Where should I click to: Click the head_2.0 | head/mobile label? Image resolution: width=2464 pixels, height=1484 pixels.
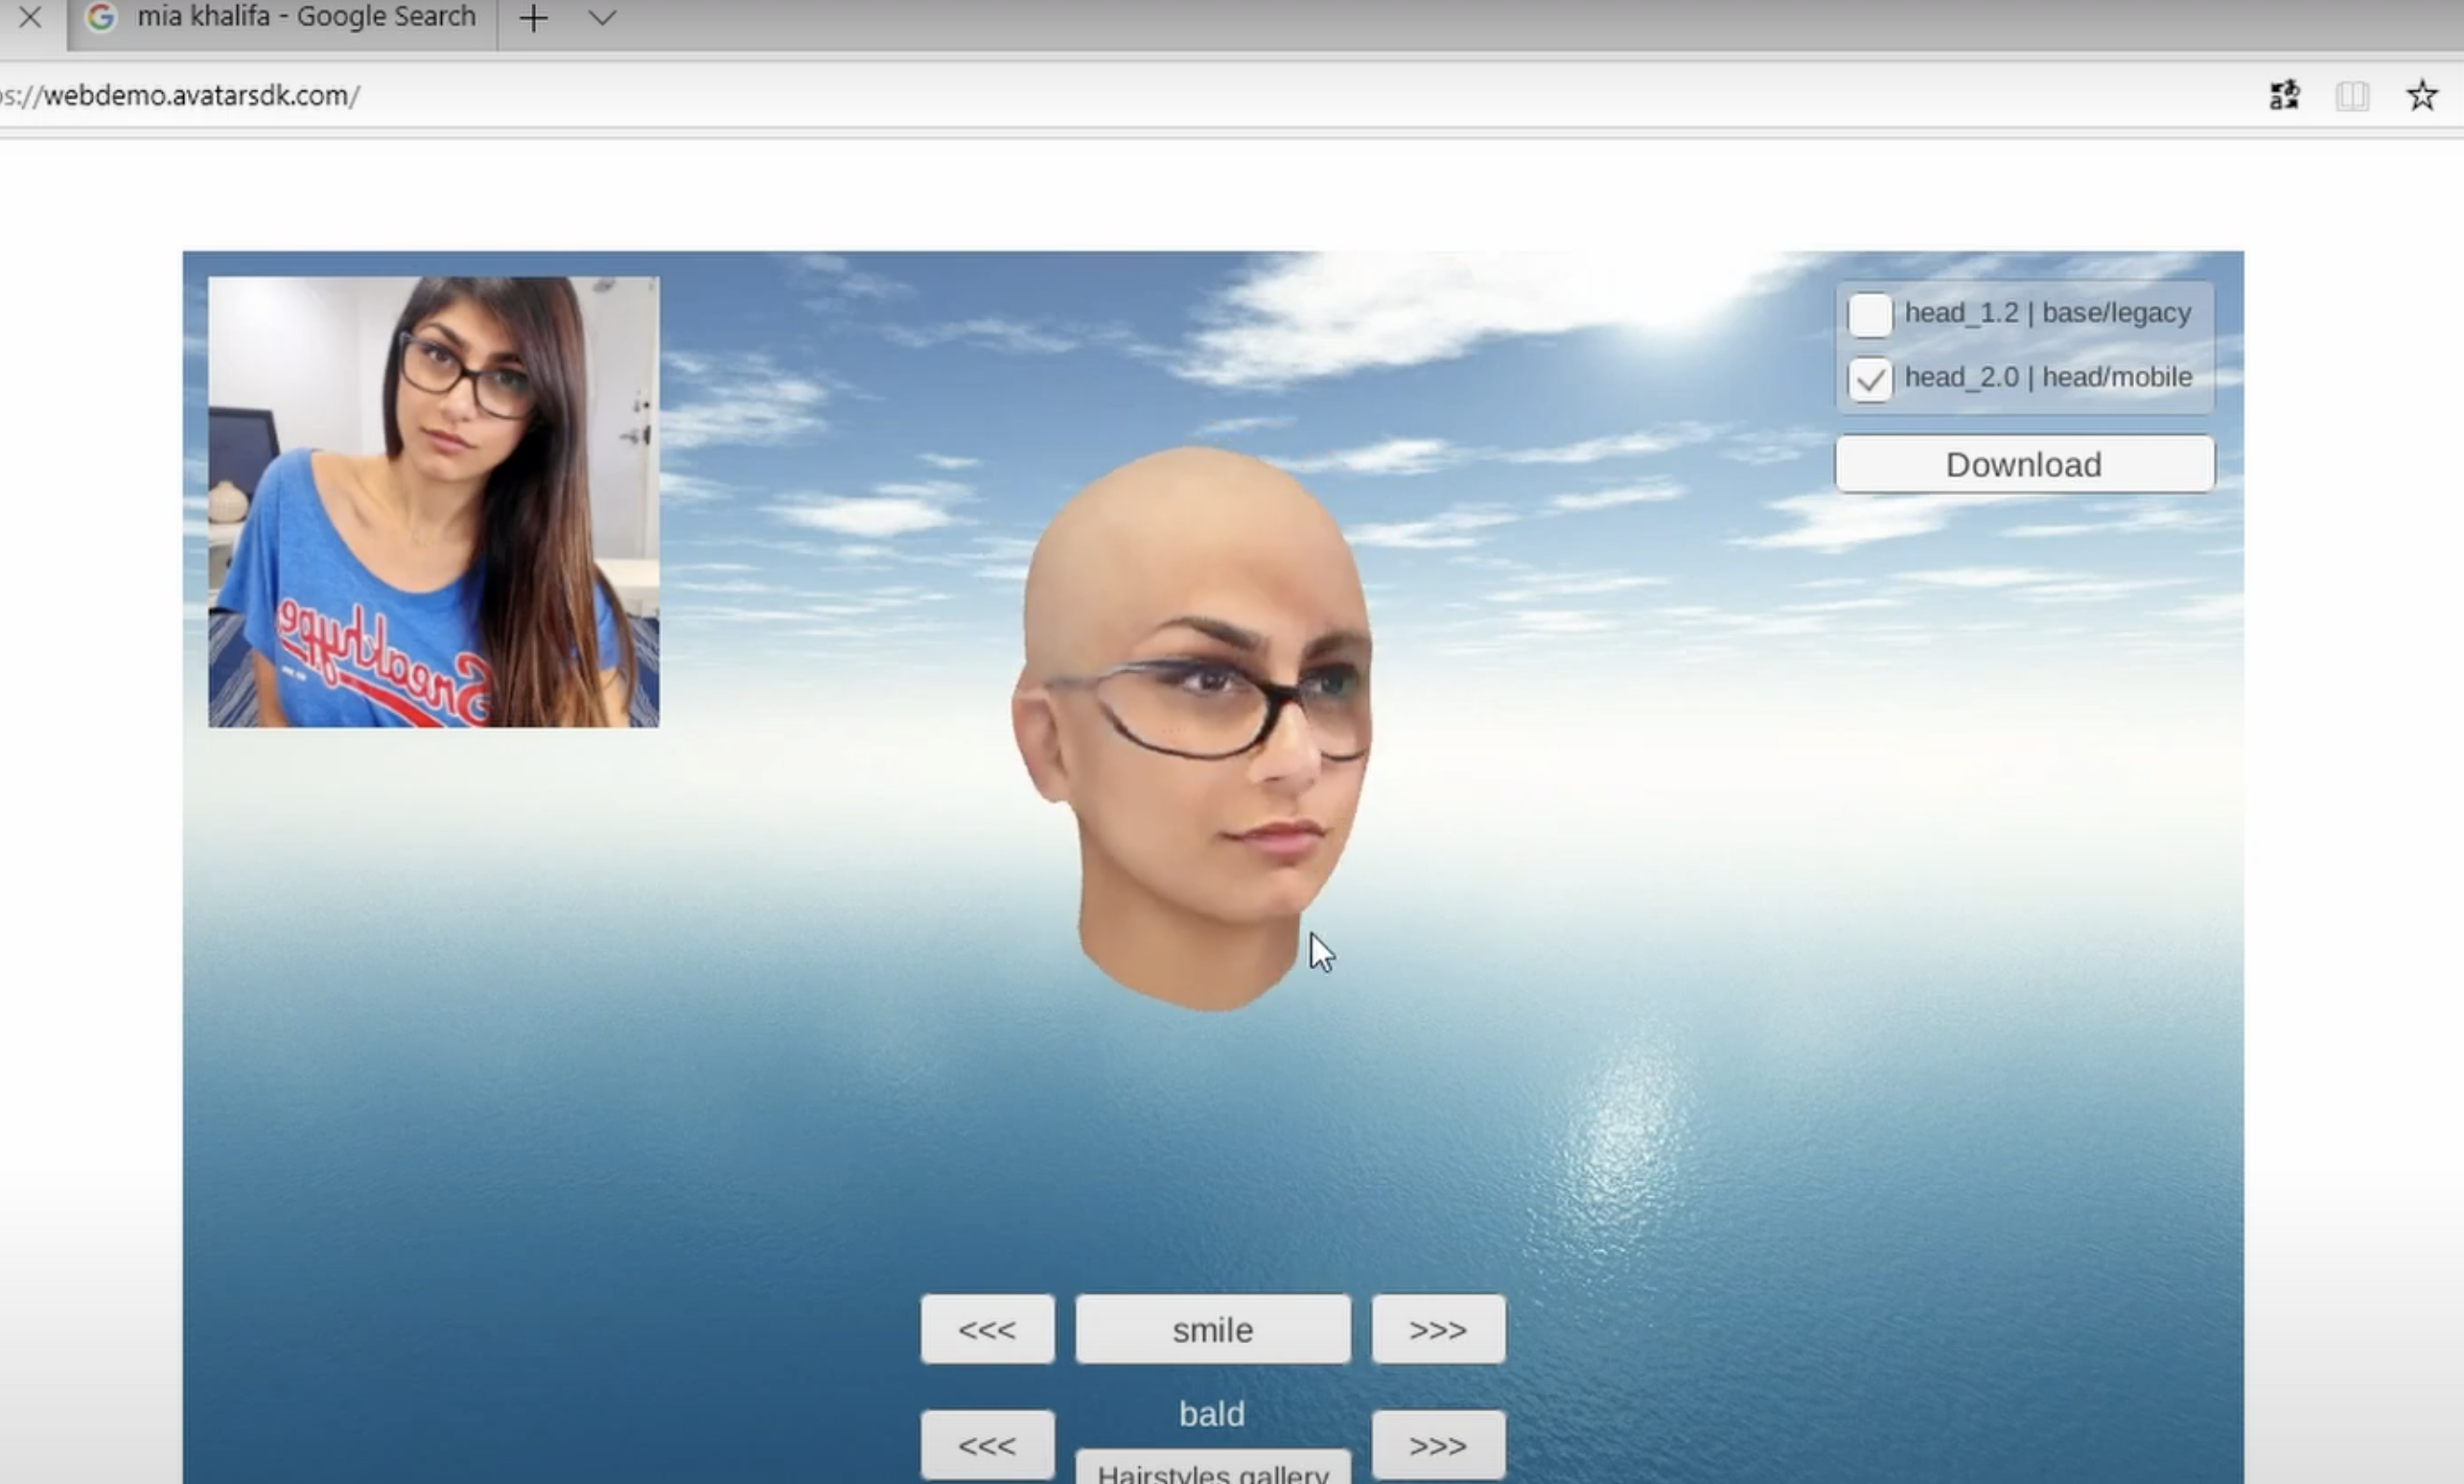(x=2047, y=378)
